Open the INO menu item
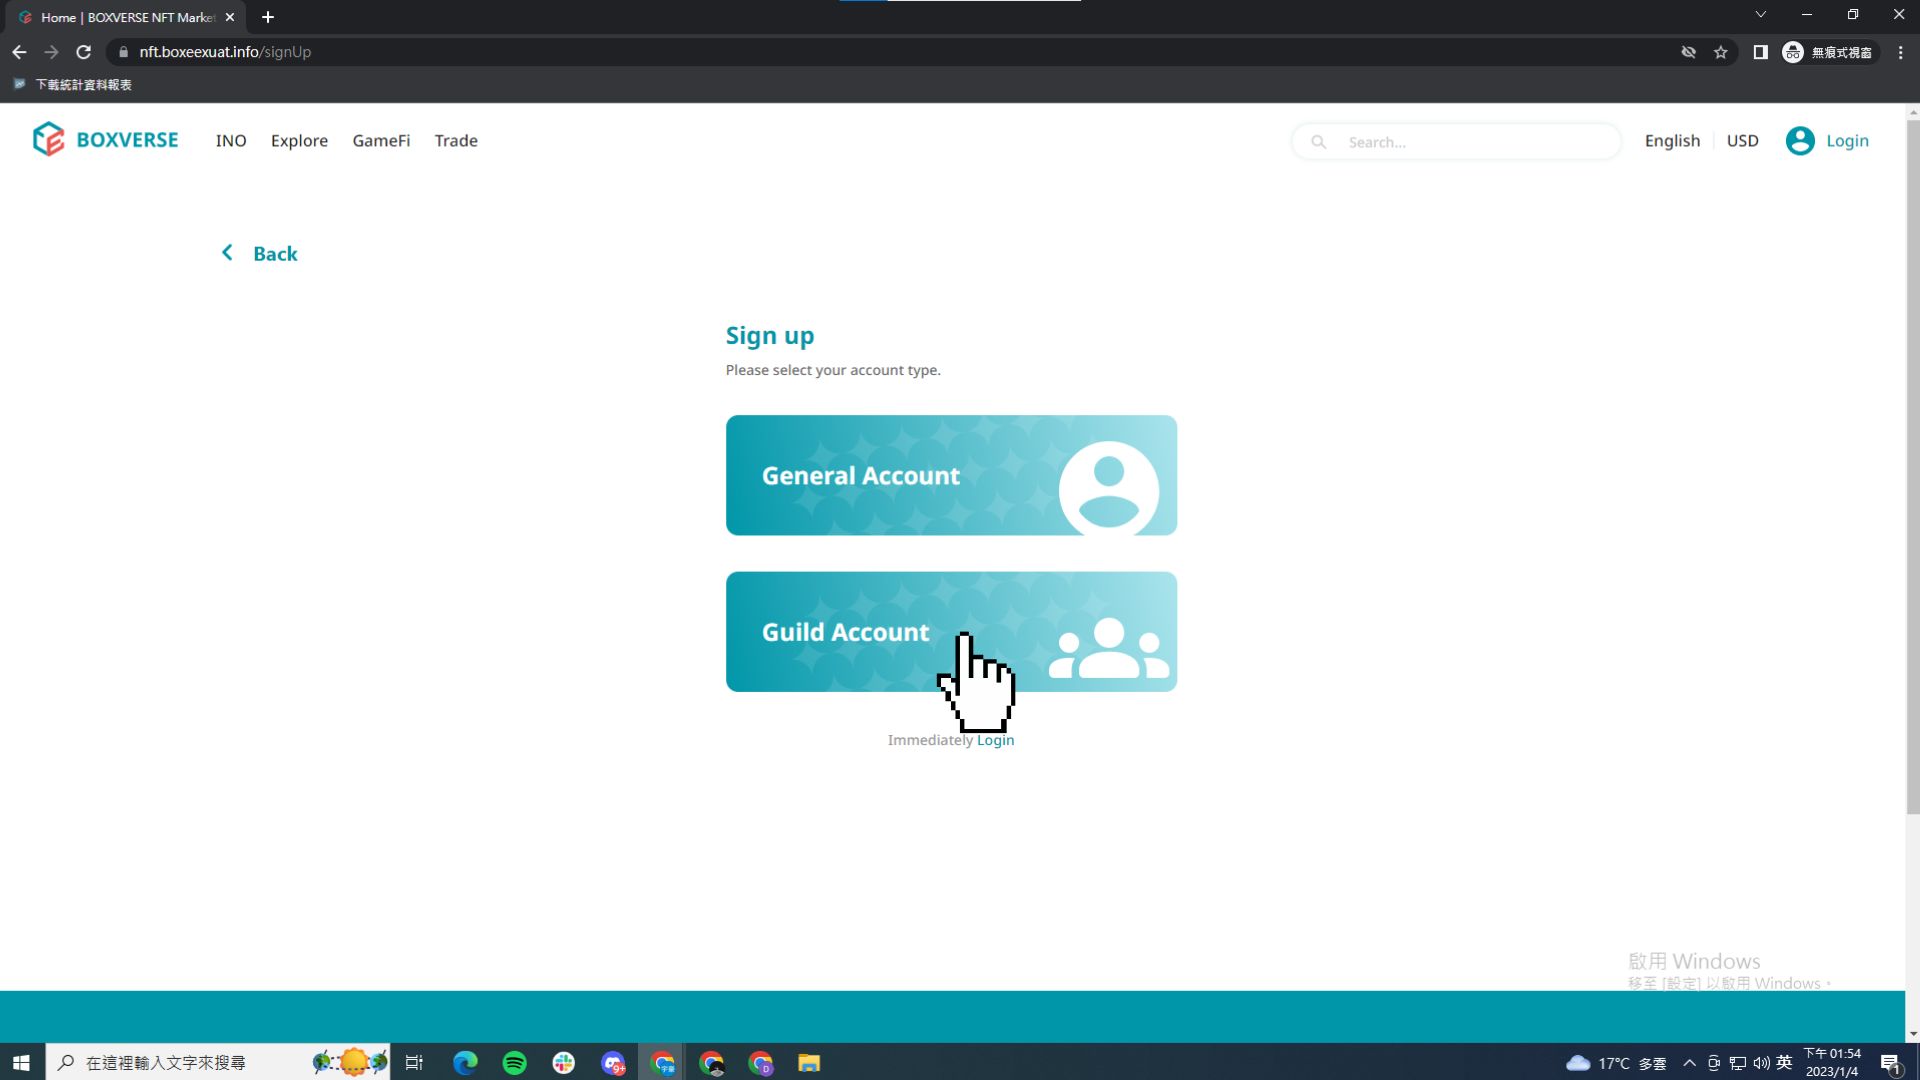Viewport: 1920px width, 1080px height. point(231,141)
